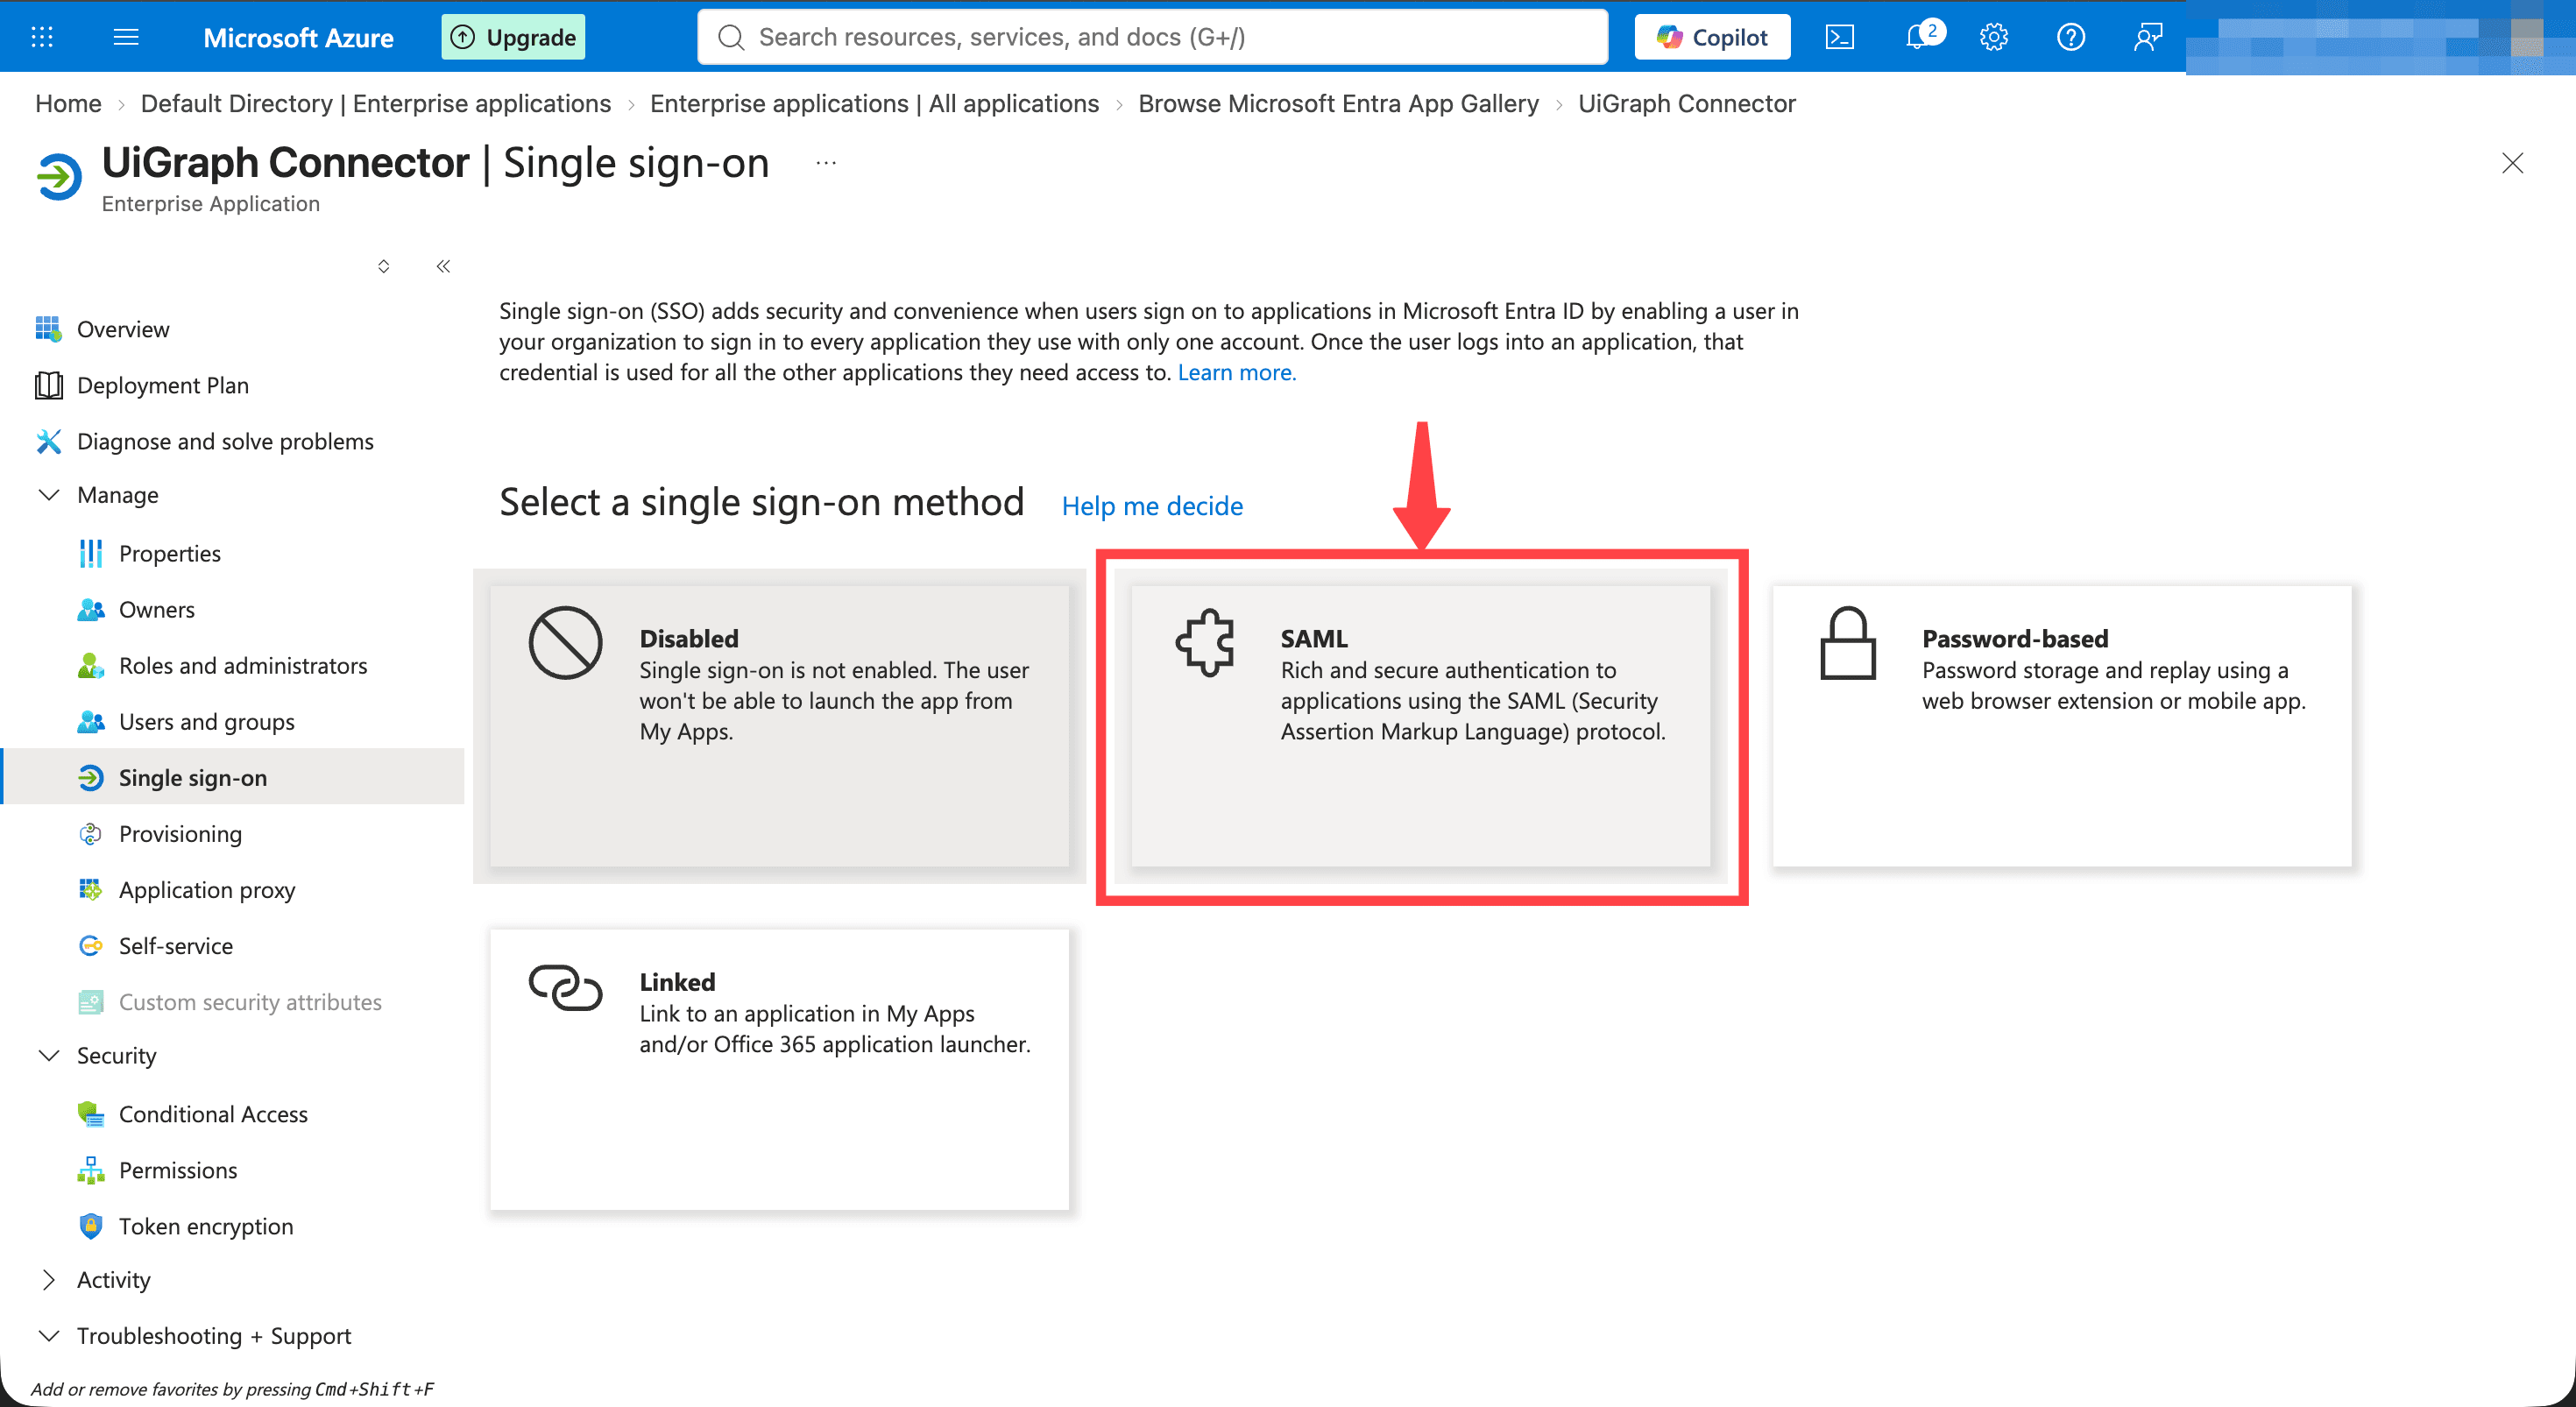Open the hamburger portal menu
The image size is (2576, 1407).
(126, 37)
